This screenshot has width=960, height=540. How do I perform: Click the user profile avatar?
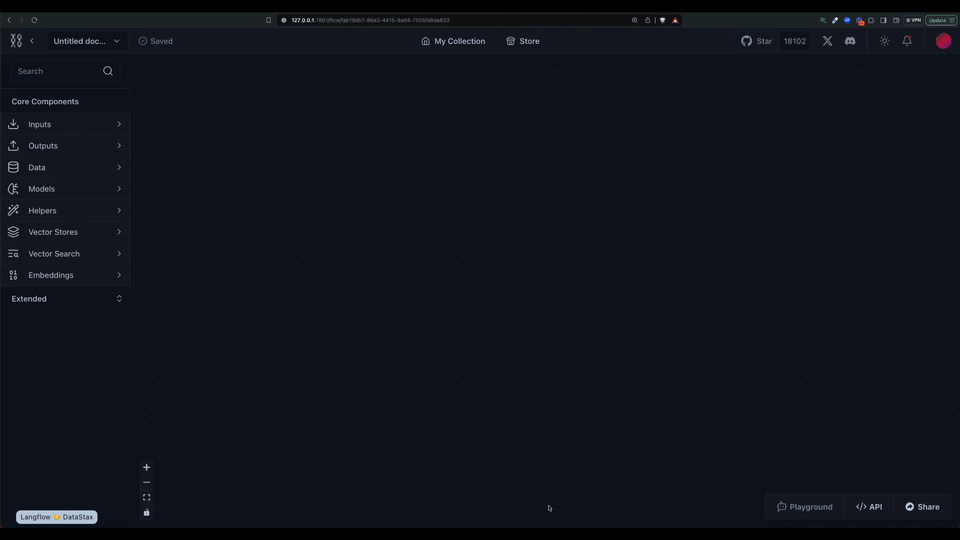pos(943,41)
